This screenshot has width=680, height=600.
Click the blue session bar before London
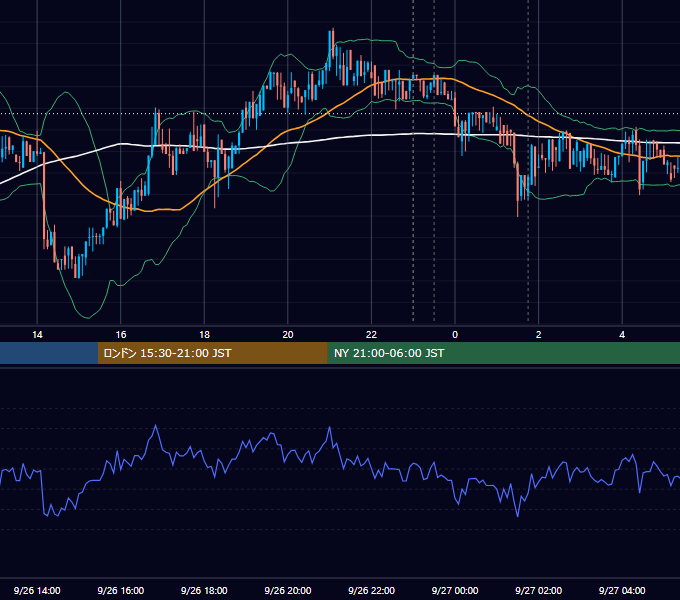49,353
